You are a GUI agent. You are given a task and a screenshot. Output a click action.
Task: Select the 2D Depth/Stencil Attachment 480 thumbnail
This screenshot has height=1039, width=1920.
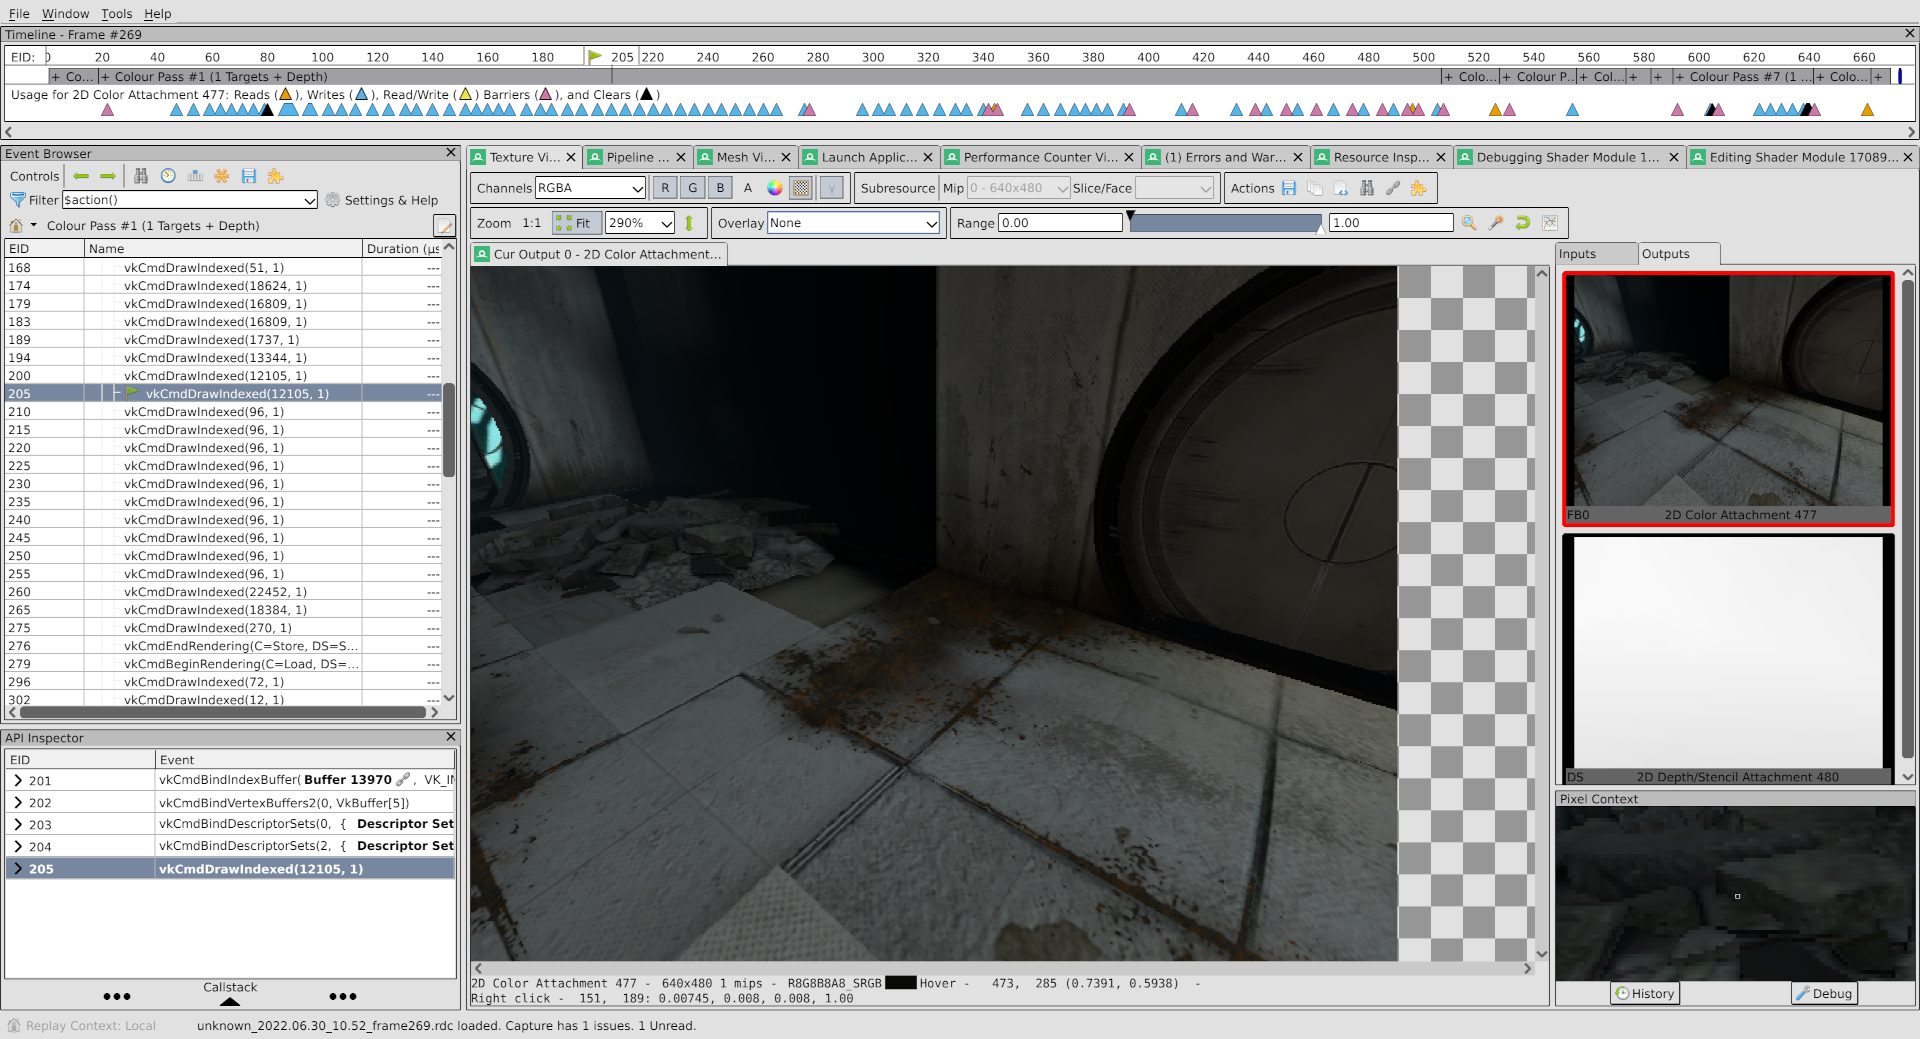pos(1728,660)
